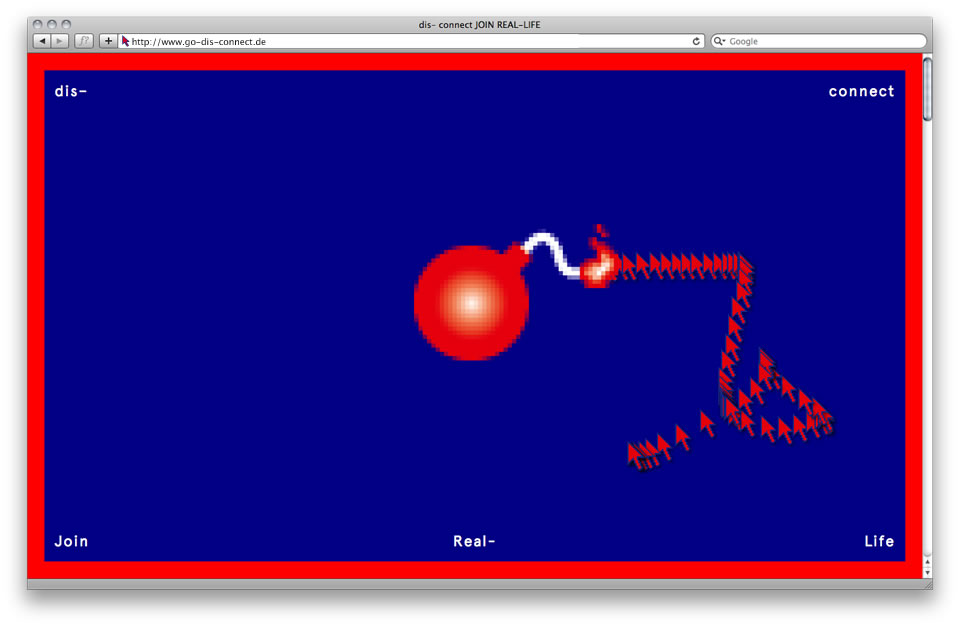Open the 'Real-' link
The image size is (960, 627).
[474, 541]
